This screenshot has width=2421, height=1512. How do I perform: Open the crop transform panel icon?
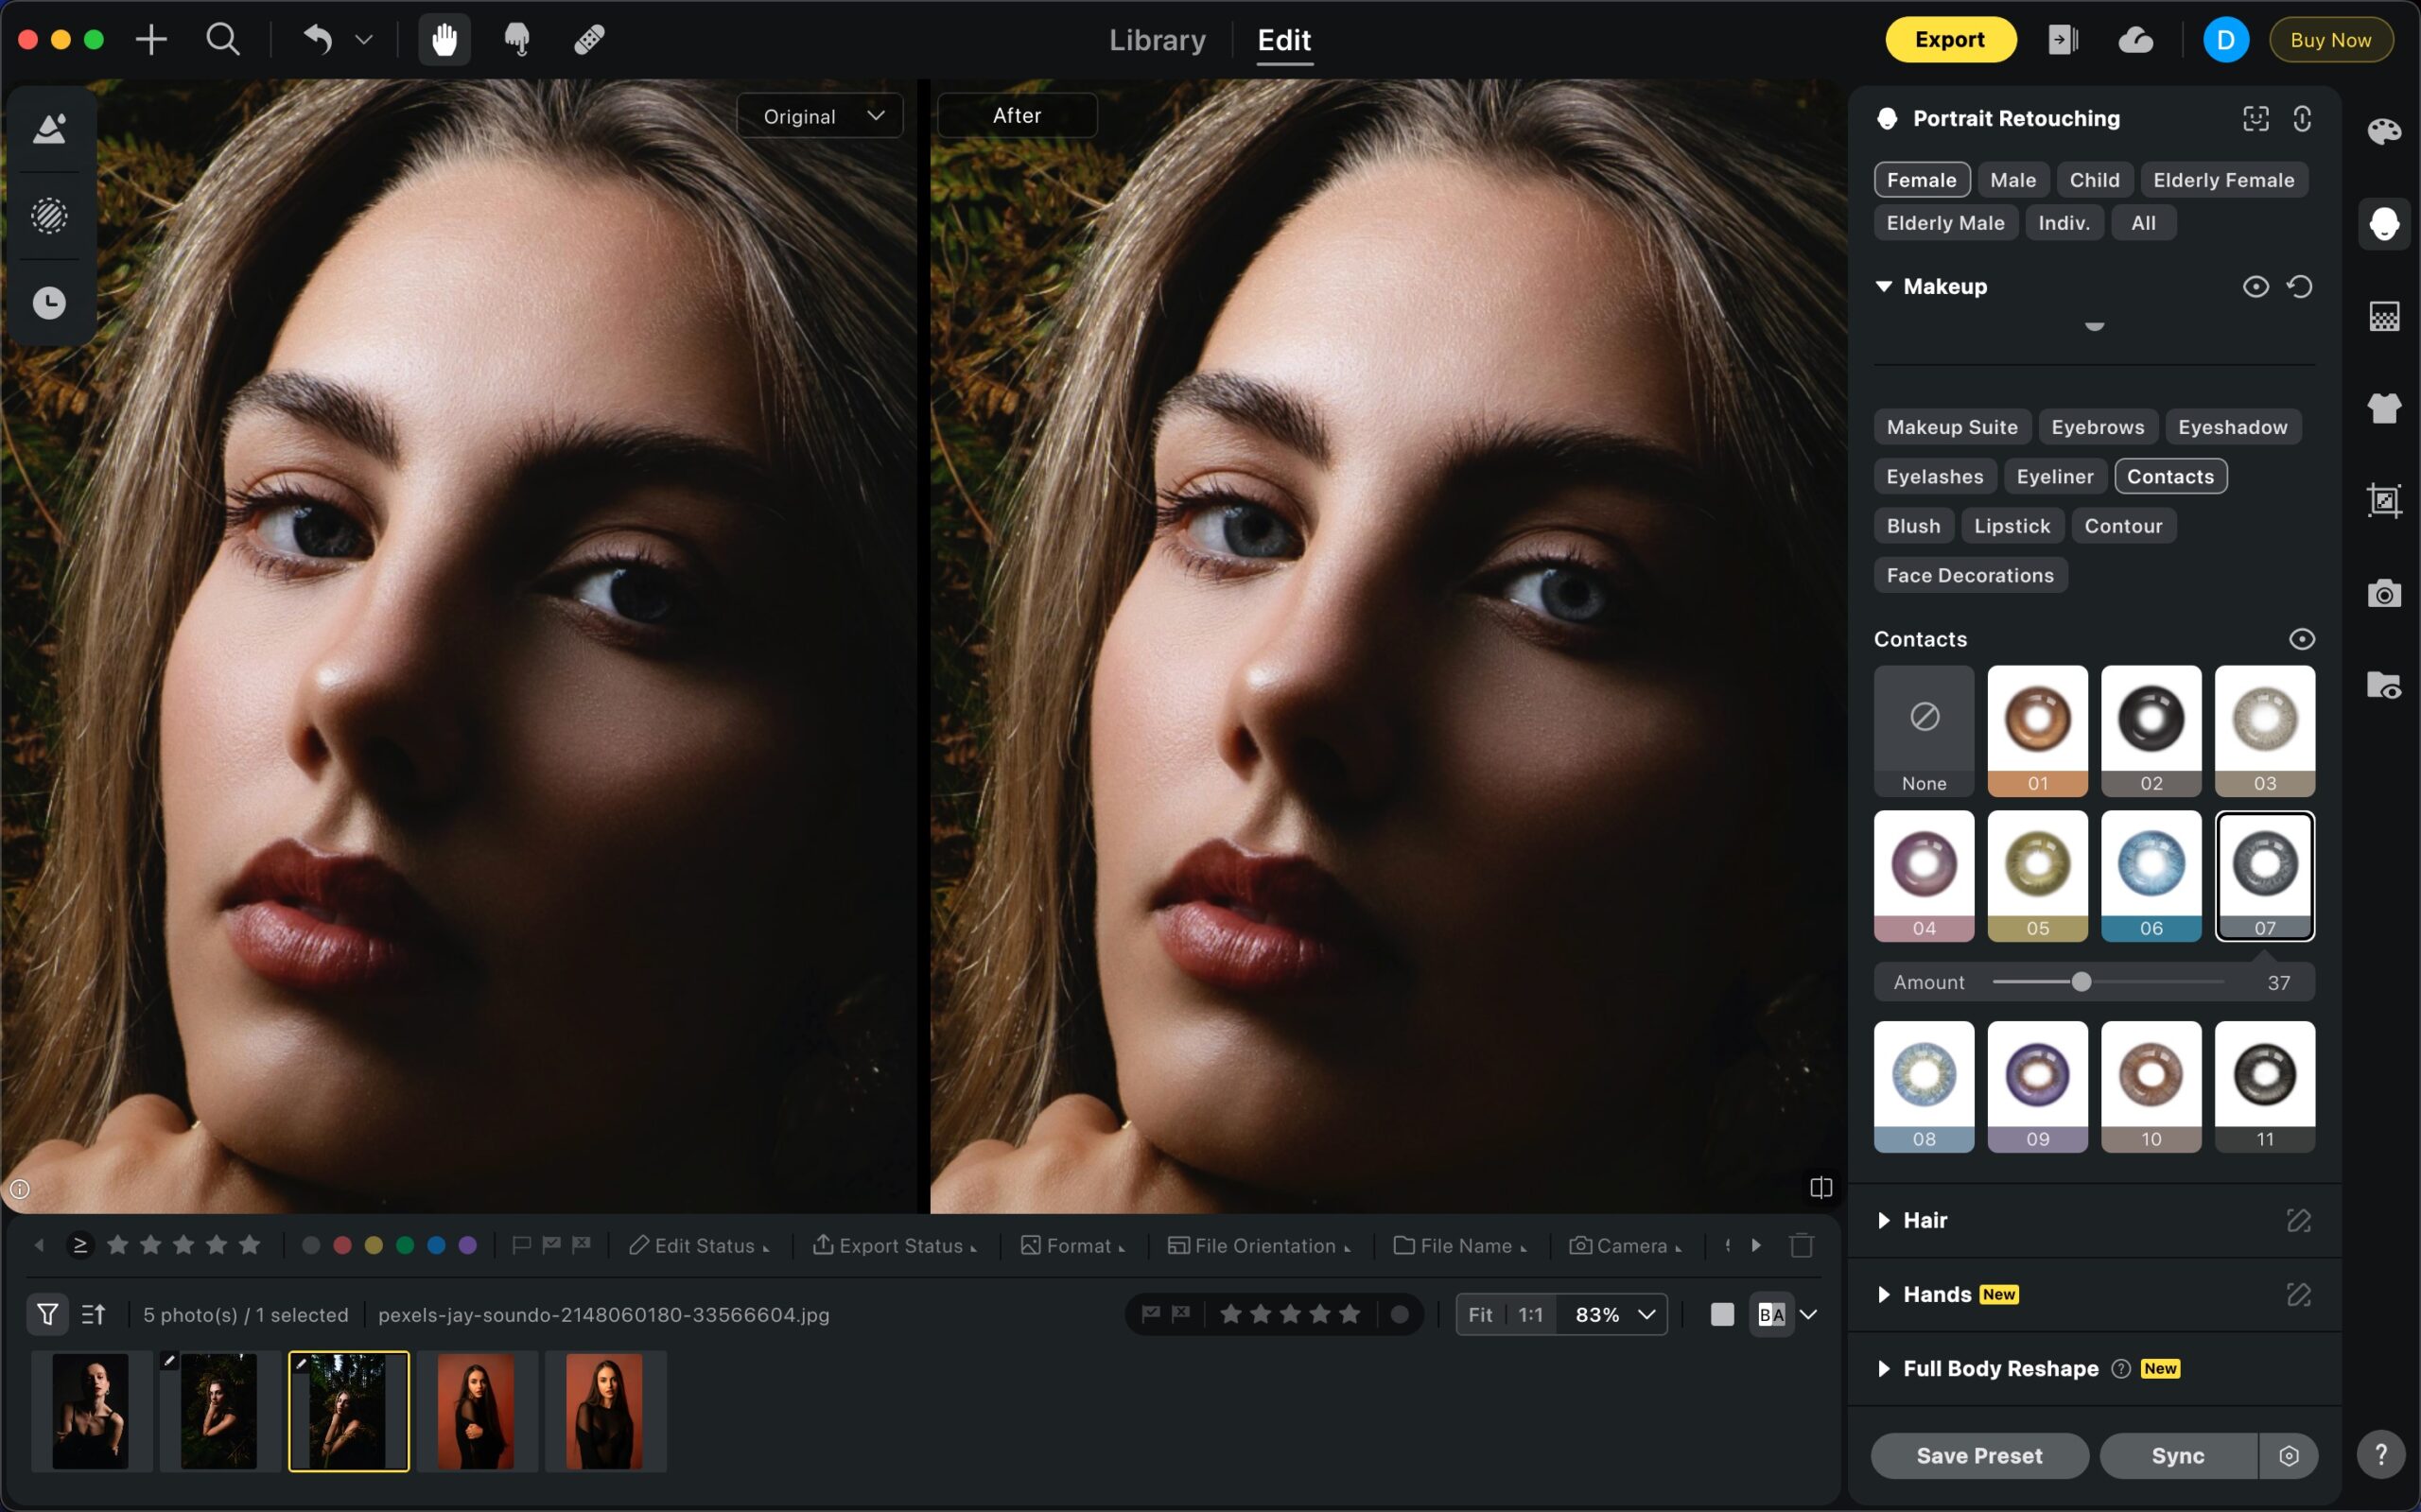click(2384, 500)
